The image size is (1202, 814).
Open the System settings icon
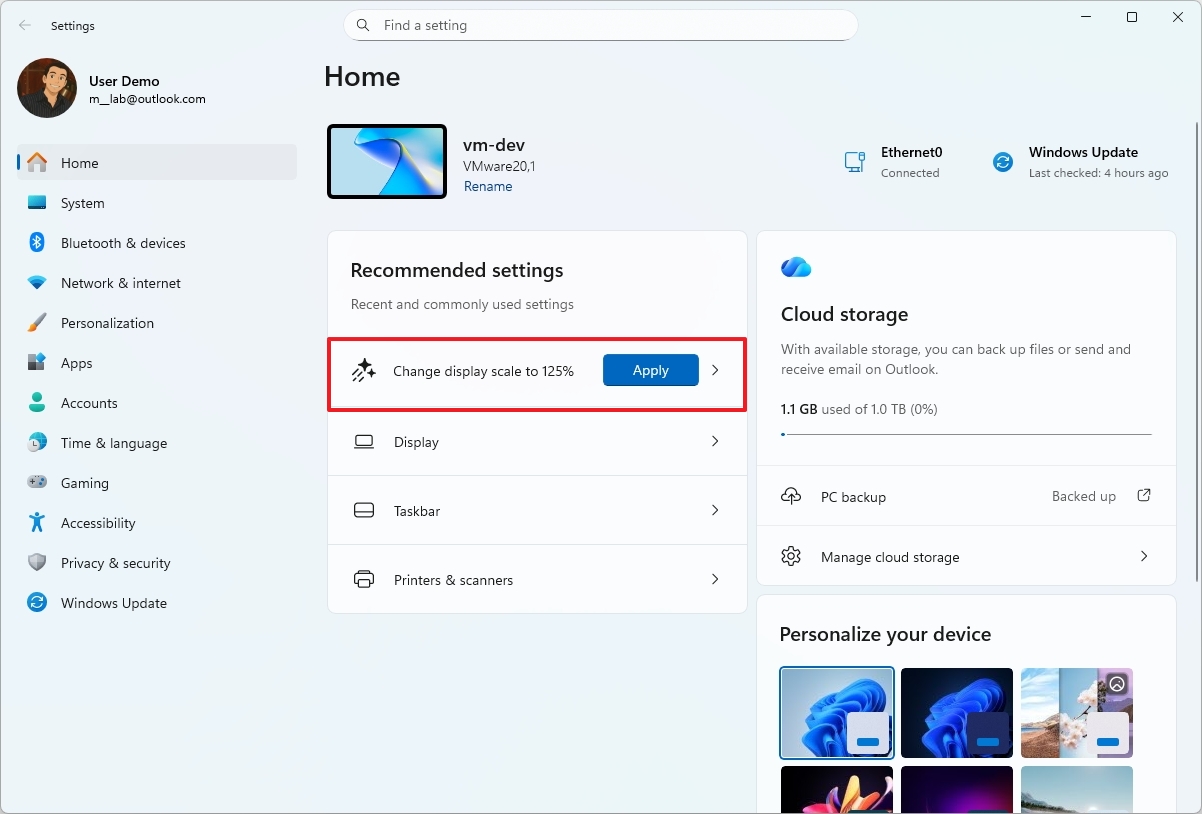(38, 203)
